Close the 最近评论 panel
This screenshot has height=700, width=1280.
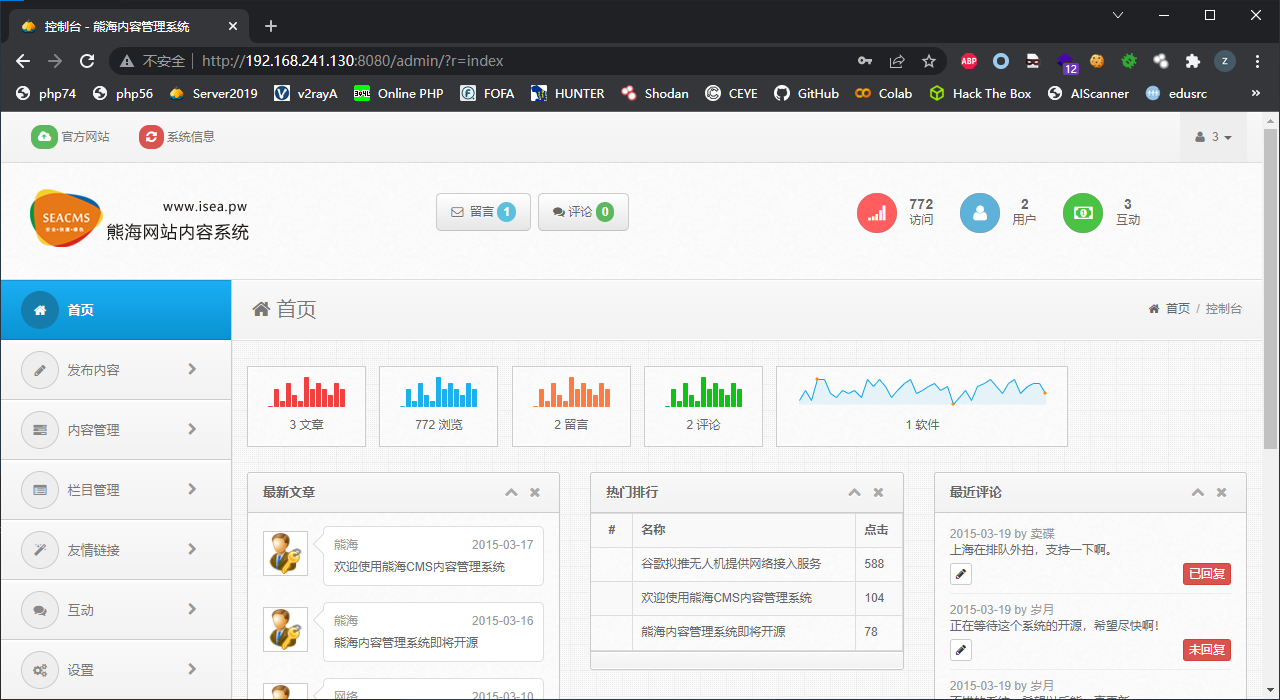pos(1221,492)
